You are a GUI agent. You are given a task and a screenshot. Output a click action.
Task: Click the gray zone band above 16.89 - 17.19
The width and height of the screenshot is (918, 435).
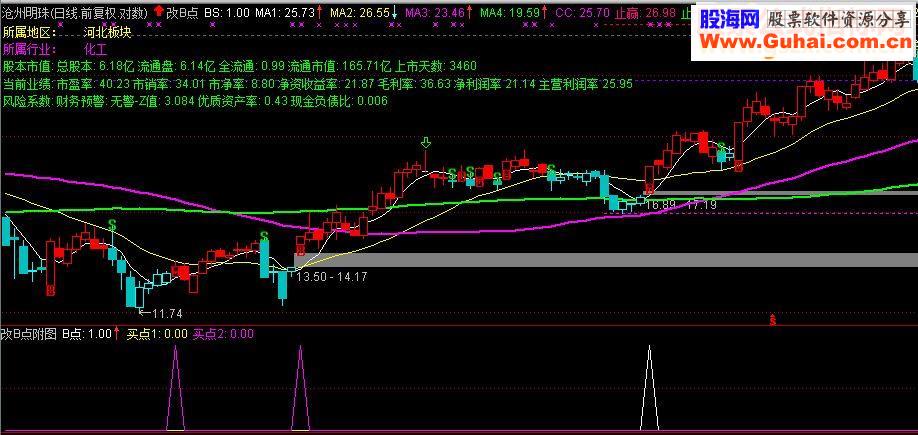point(780,193)
